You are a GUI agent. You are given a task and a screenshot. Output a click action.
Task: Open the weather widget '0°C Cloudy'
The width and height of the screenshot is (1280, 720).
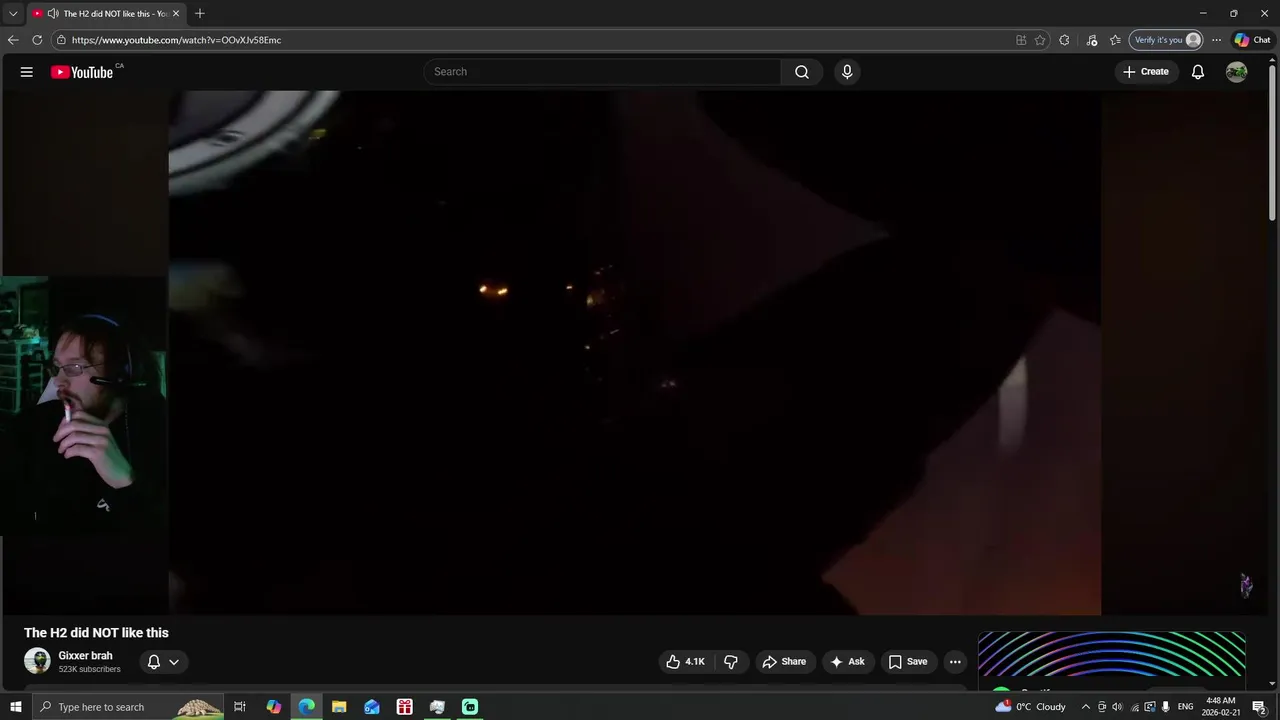pyautogui.click(x=1031, y=707)
